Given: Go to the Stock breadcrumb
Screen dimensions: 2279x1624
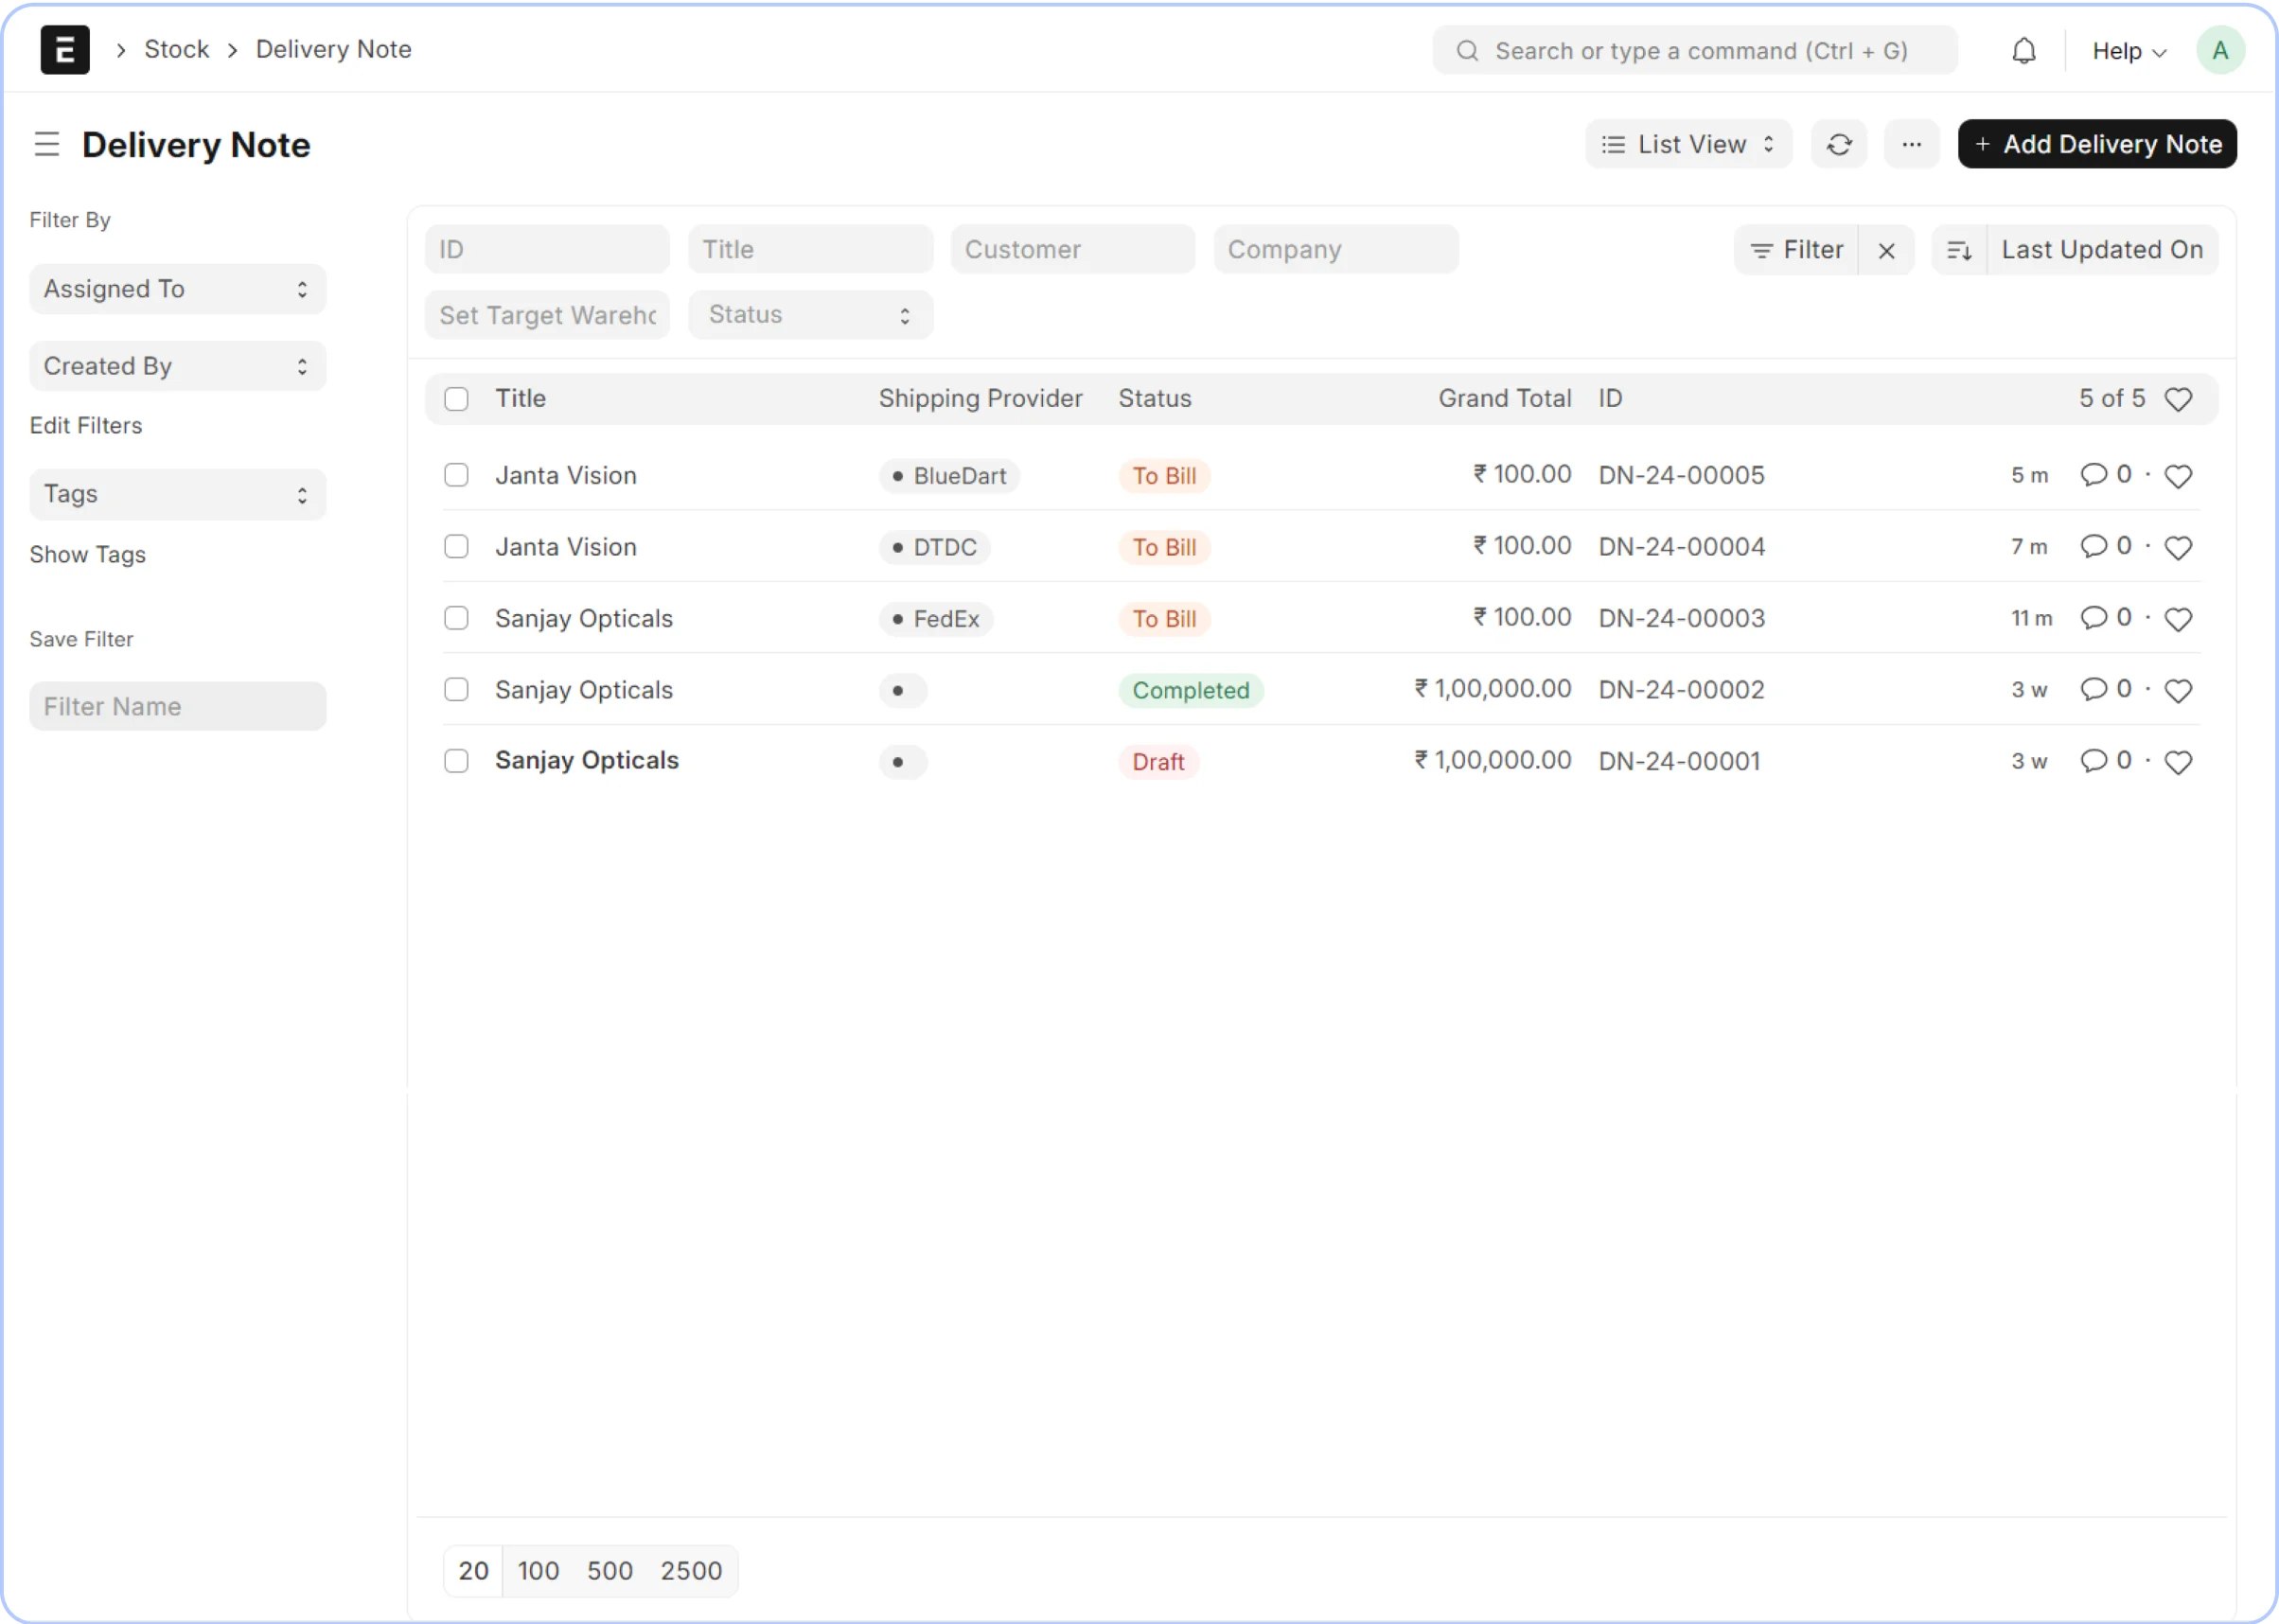Looking at the screenshot, I should (176, 50).
